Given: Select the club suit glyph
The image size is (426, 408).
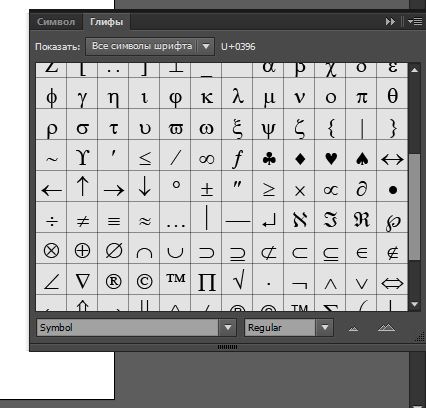Looking at the screenshot, I should pos(269,156).
